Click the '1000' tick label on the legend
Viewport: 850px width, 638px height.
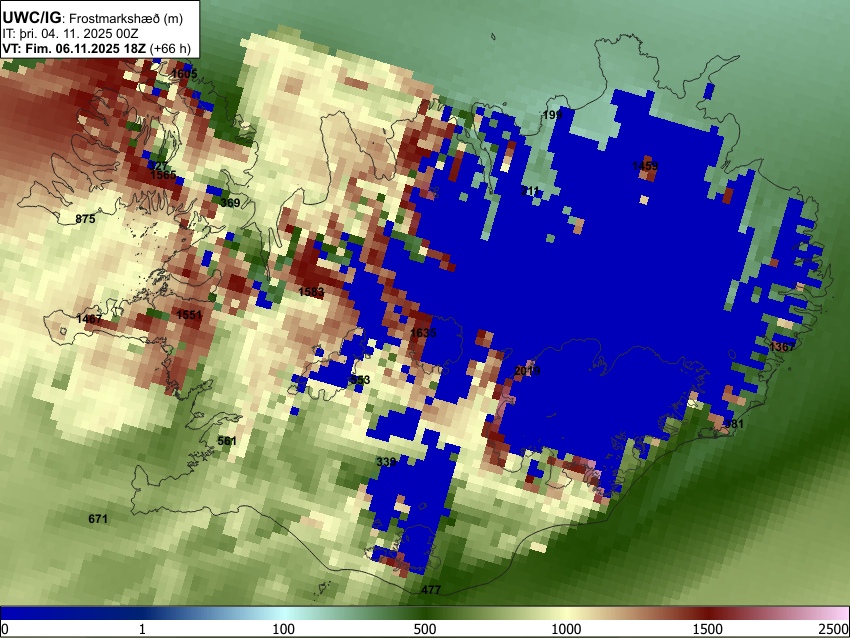tap(566, 629)
